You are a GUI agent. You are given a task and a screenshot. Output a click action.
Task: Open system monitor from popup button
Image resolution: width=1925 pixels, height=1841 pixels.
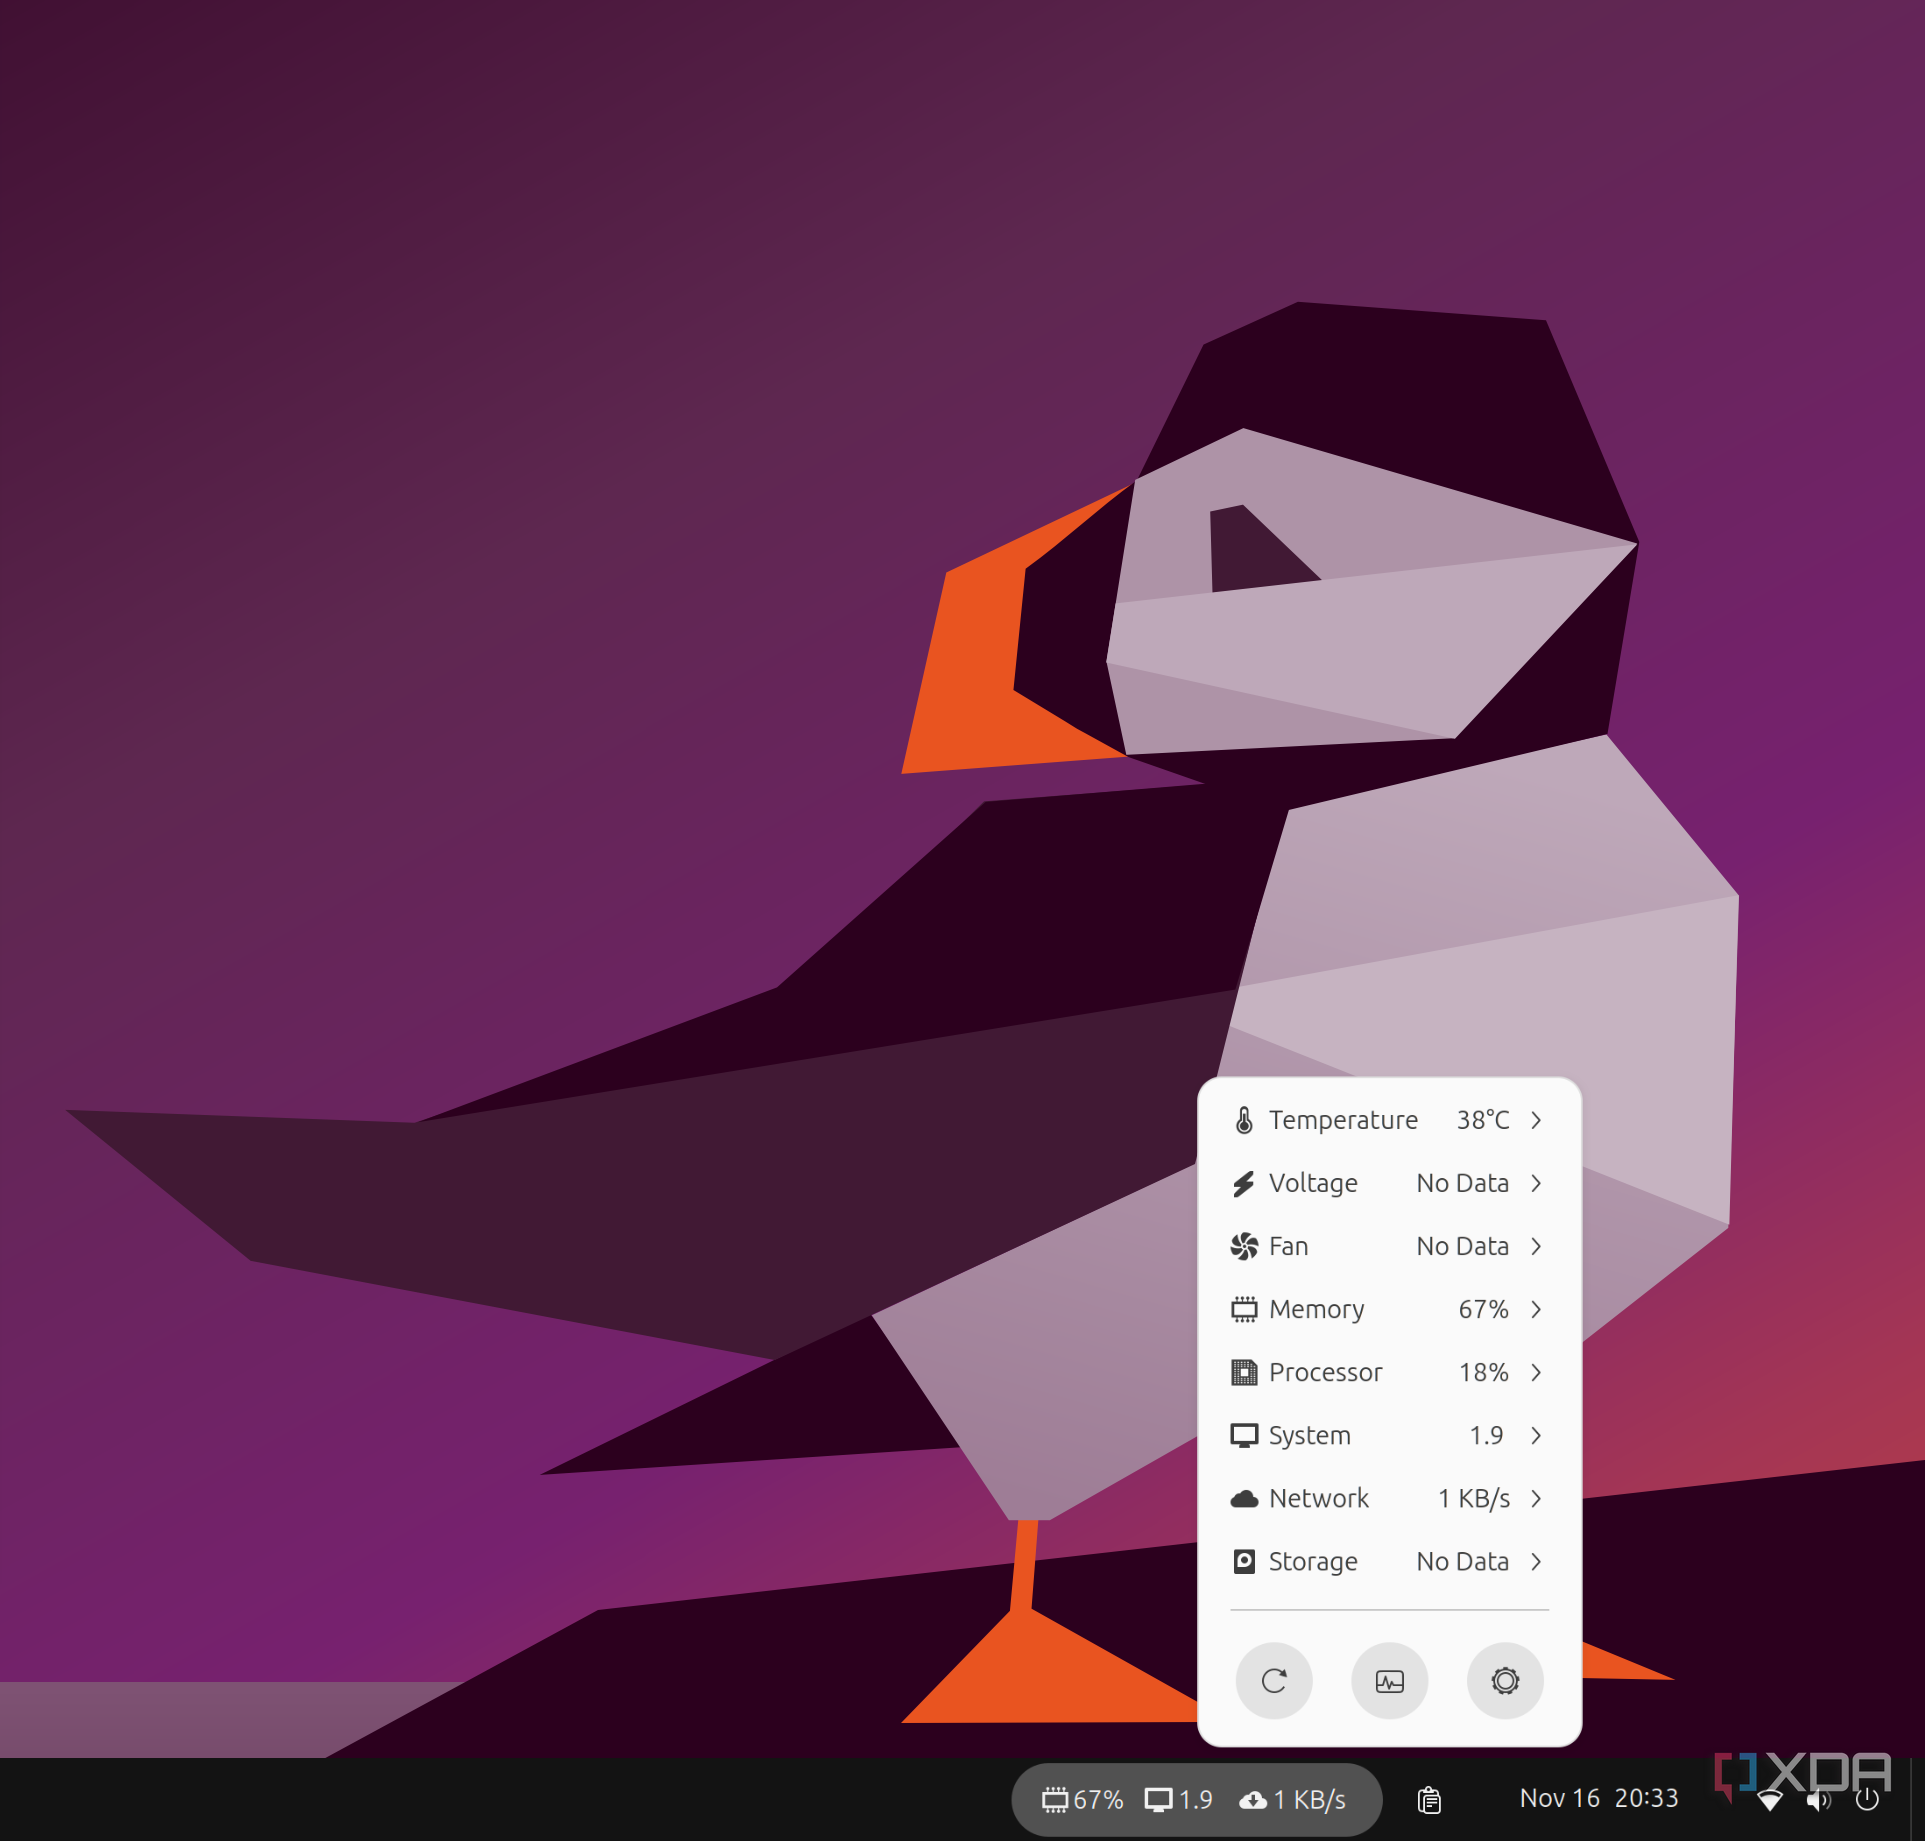pos(1390,1681)
